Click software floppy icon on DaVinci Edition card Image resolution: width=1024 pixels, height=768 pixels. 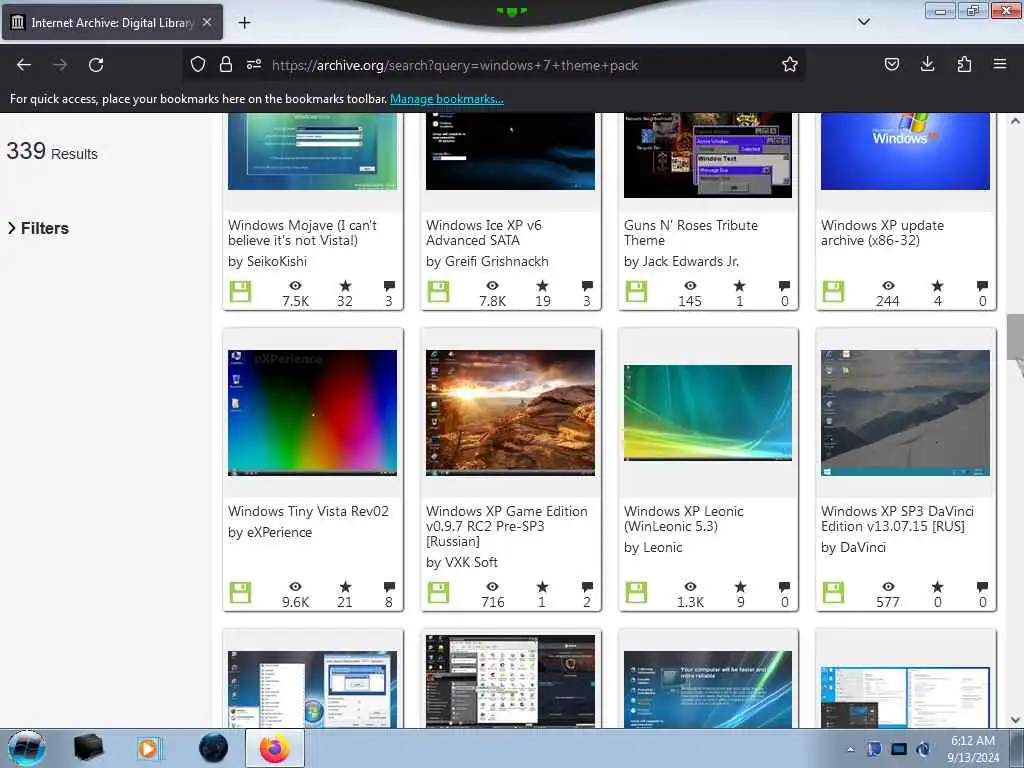coord(833,593)
